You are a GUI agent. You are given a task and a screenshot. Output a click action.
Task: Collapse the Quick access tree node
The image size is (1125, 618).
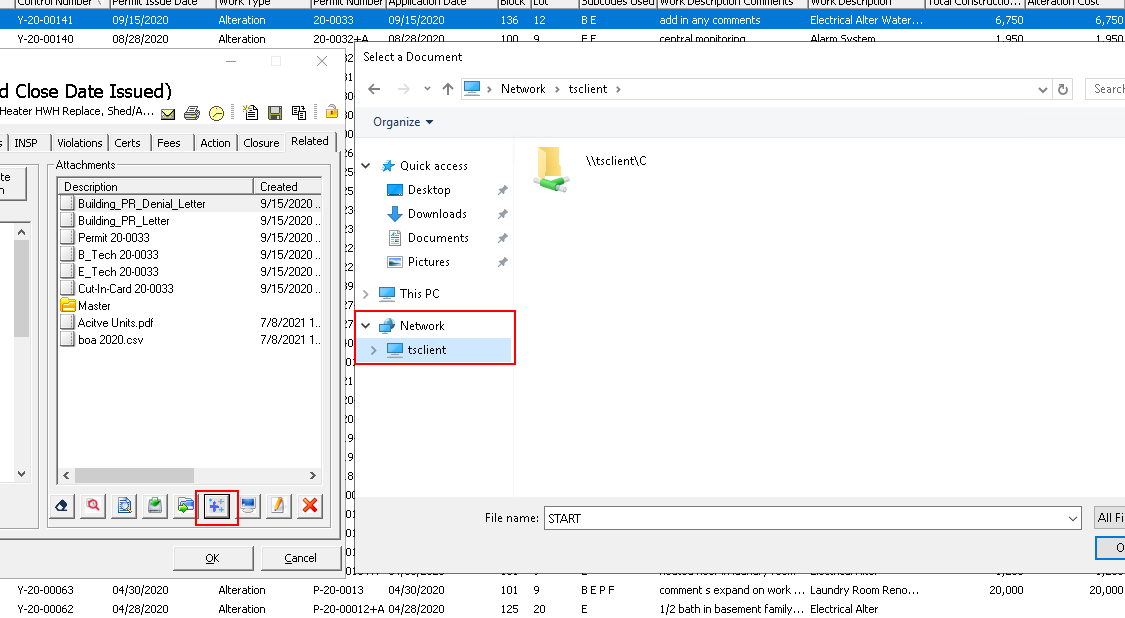pos(366,166)
